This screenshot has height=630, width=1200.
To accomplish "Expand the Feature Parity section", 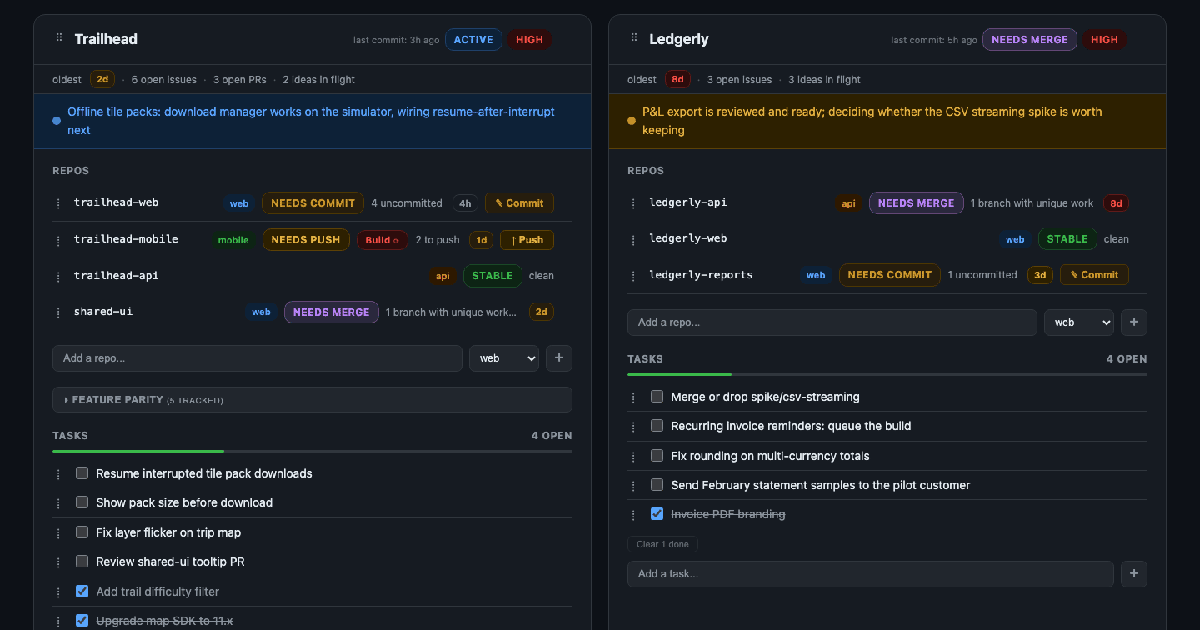I will (x=312, y=400).
